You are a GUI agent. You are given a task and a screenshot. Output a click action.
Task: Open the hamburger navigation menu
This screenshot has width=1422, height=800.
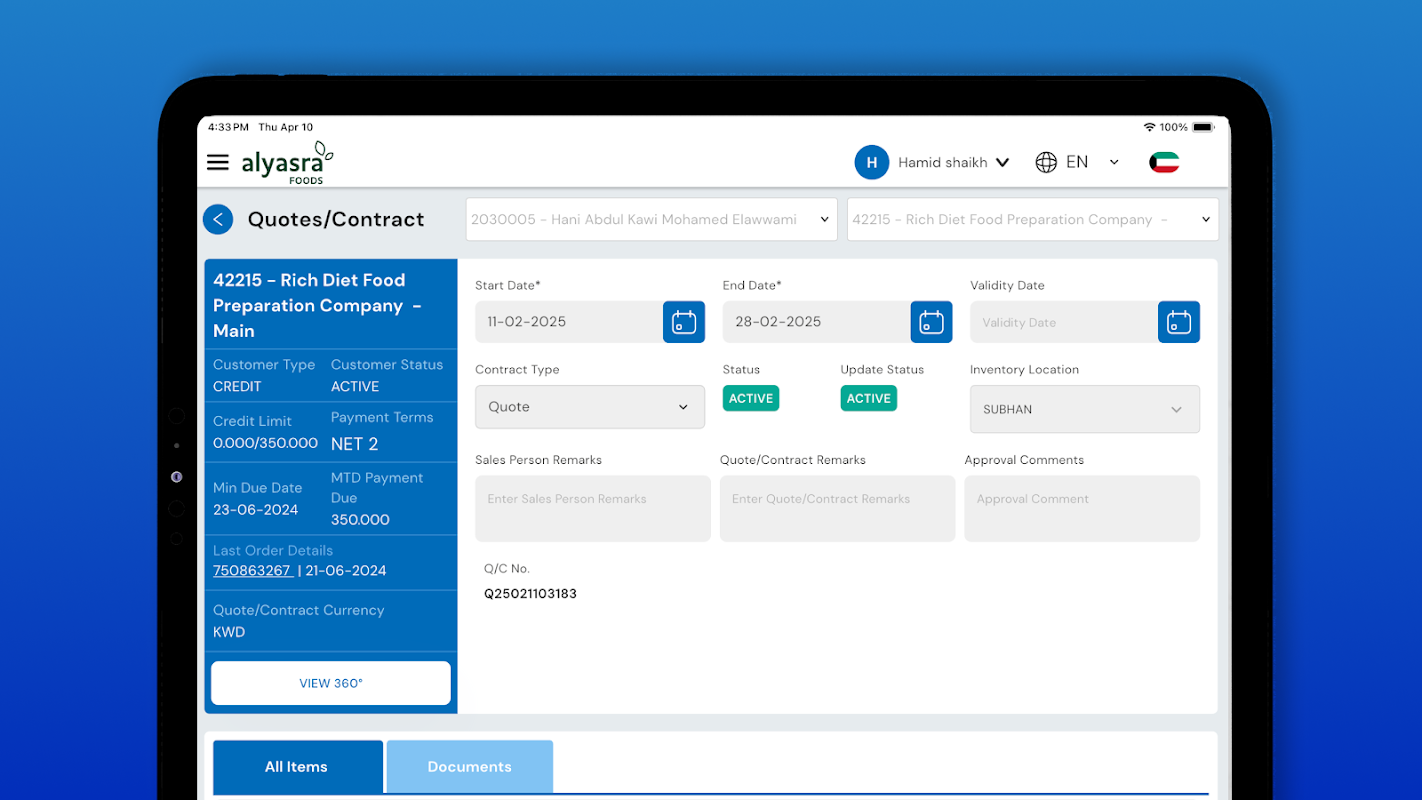(218, 162)
